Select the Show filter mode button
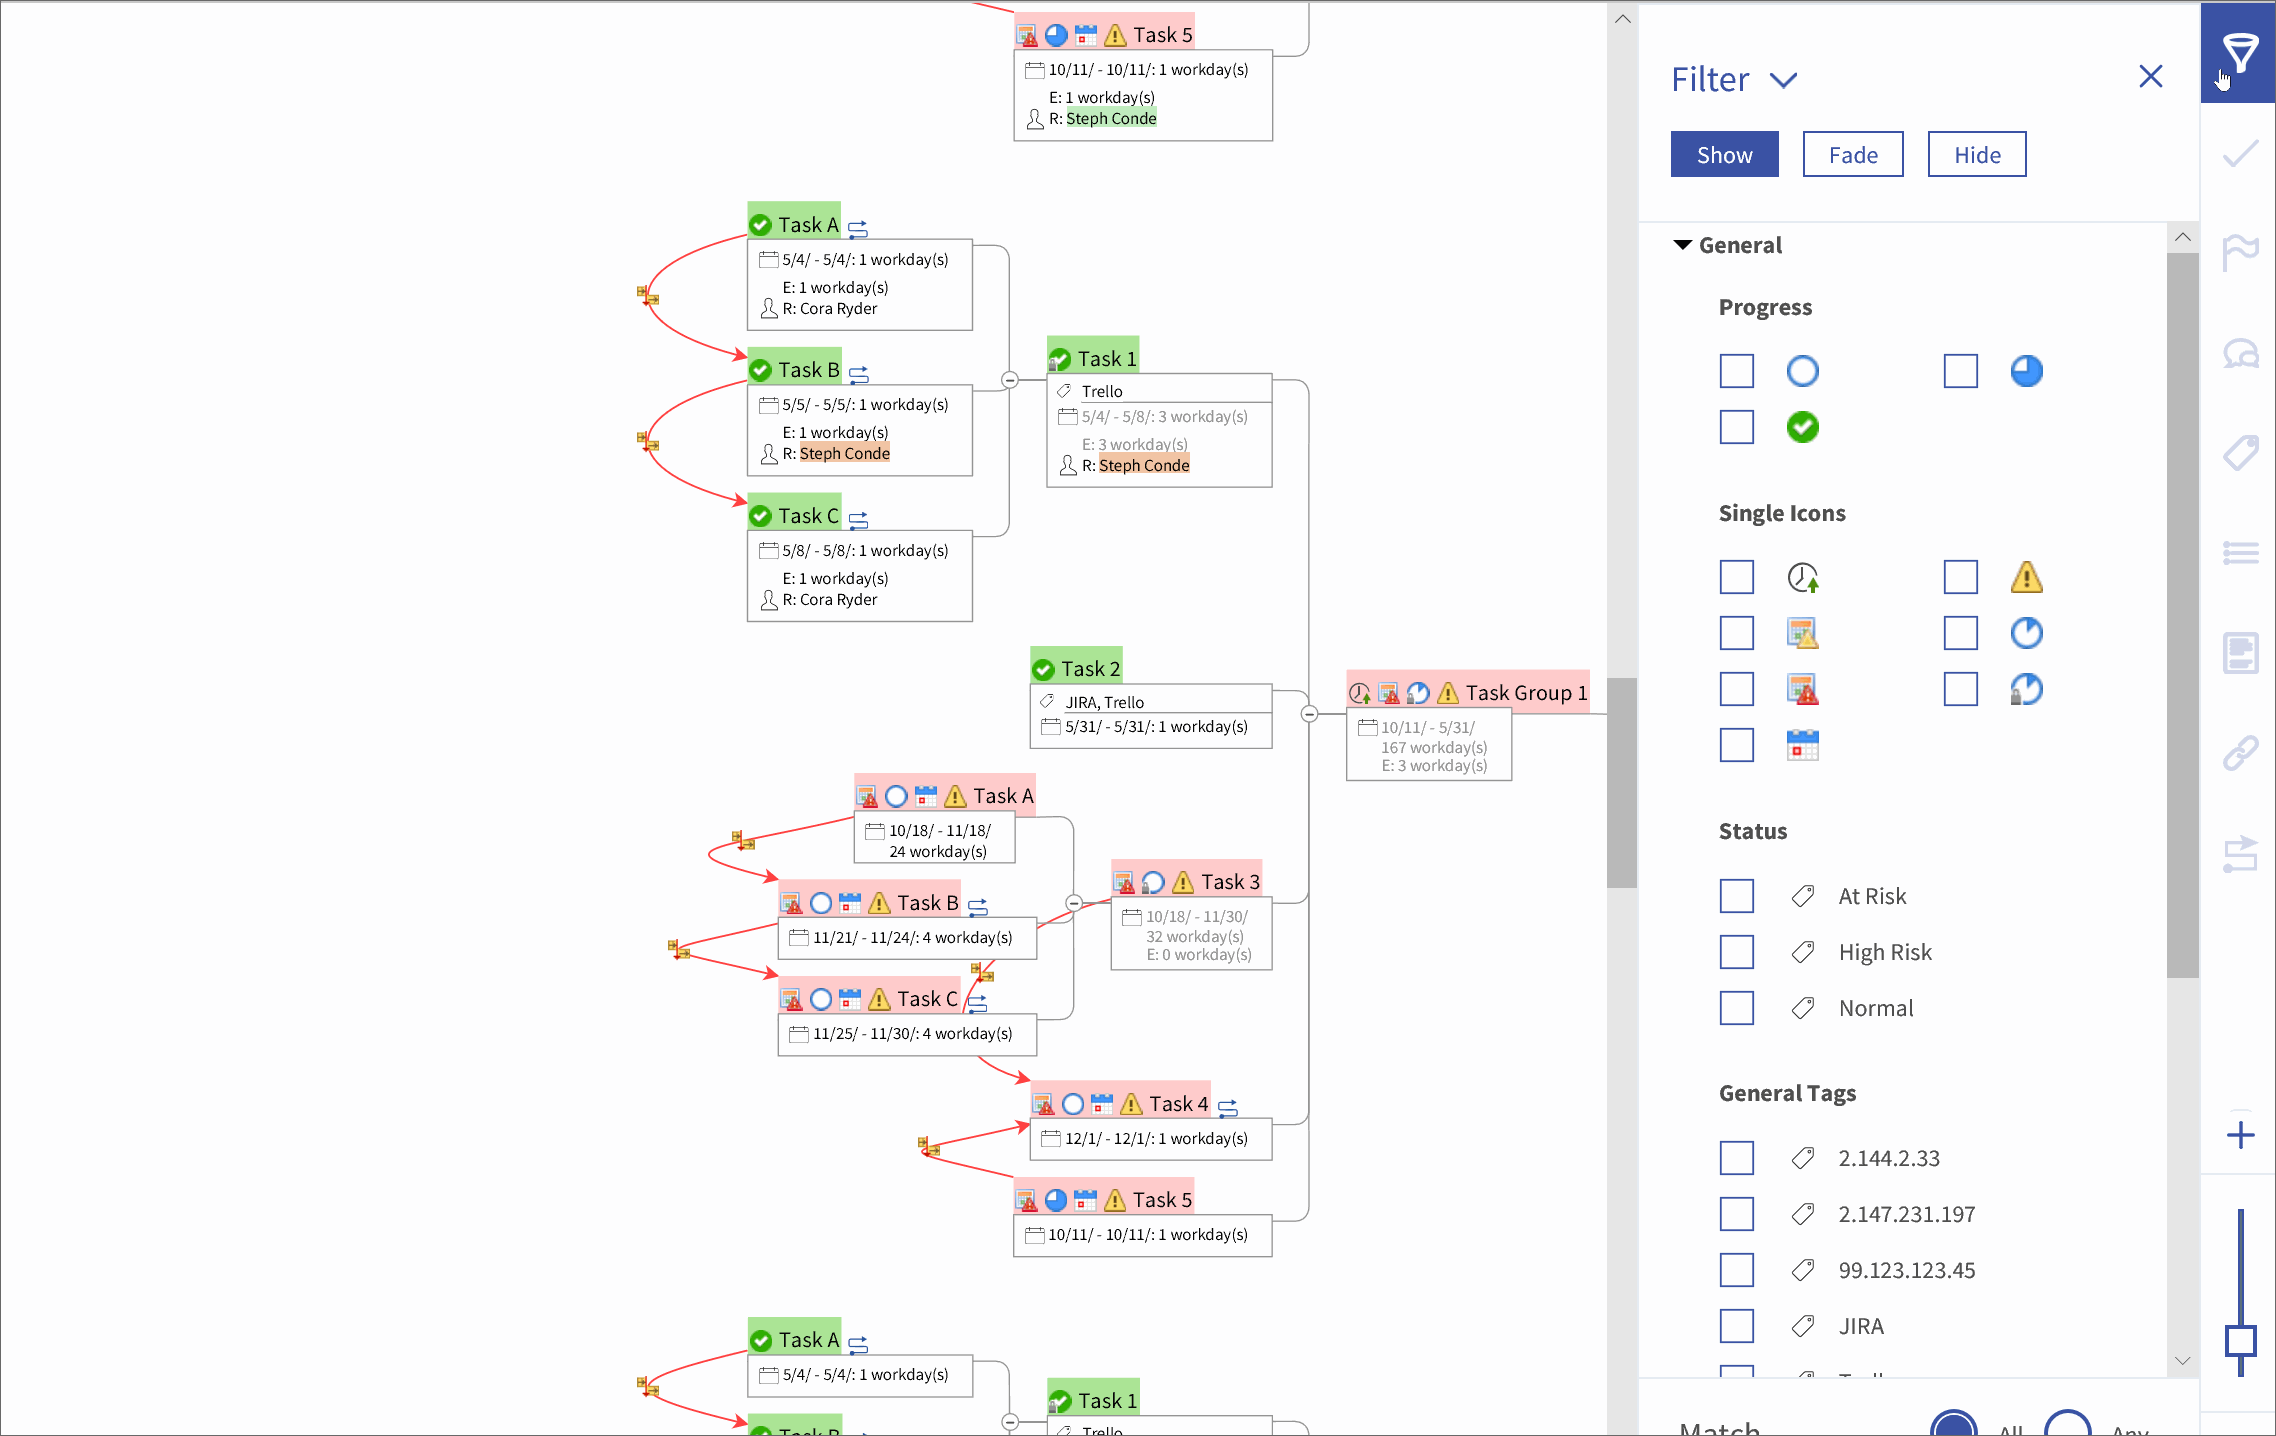Screen dimensions: 2276x1436 pos(1724,154)
